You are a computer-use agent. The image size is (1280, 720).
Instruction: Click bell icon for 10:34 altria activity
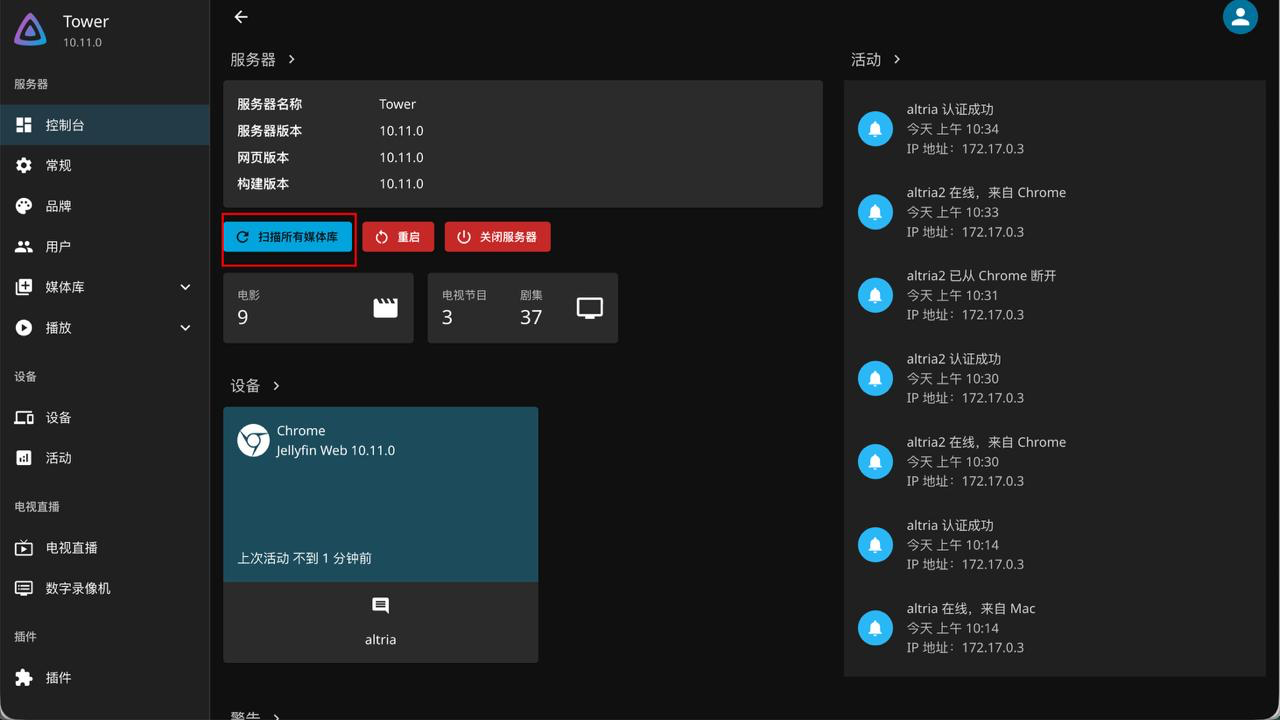click(875, 129)
